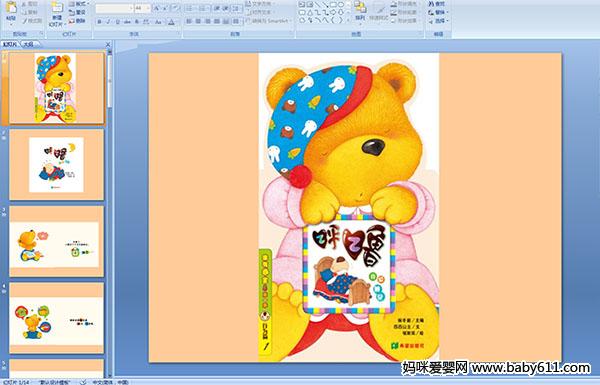Screen dimensions: 600x385
Task: Open Drawing group dialog launcher
Action: [421, 34]
